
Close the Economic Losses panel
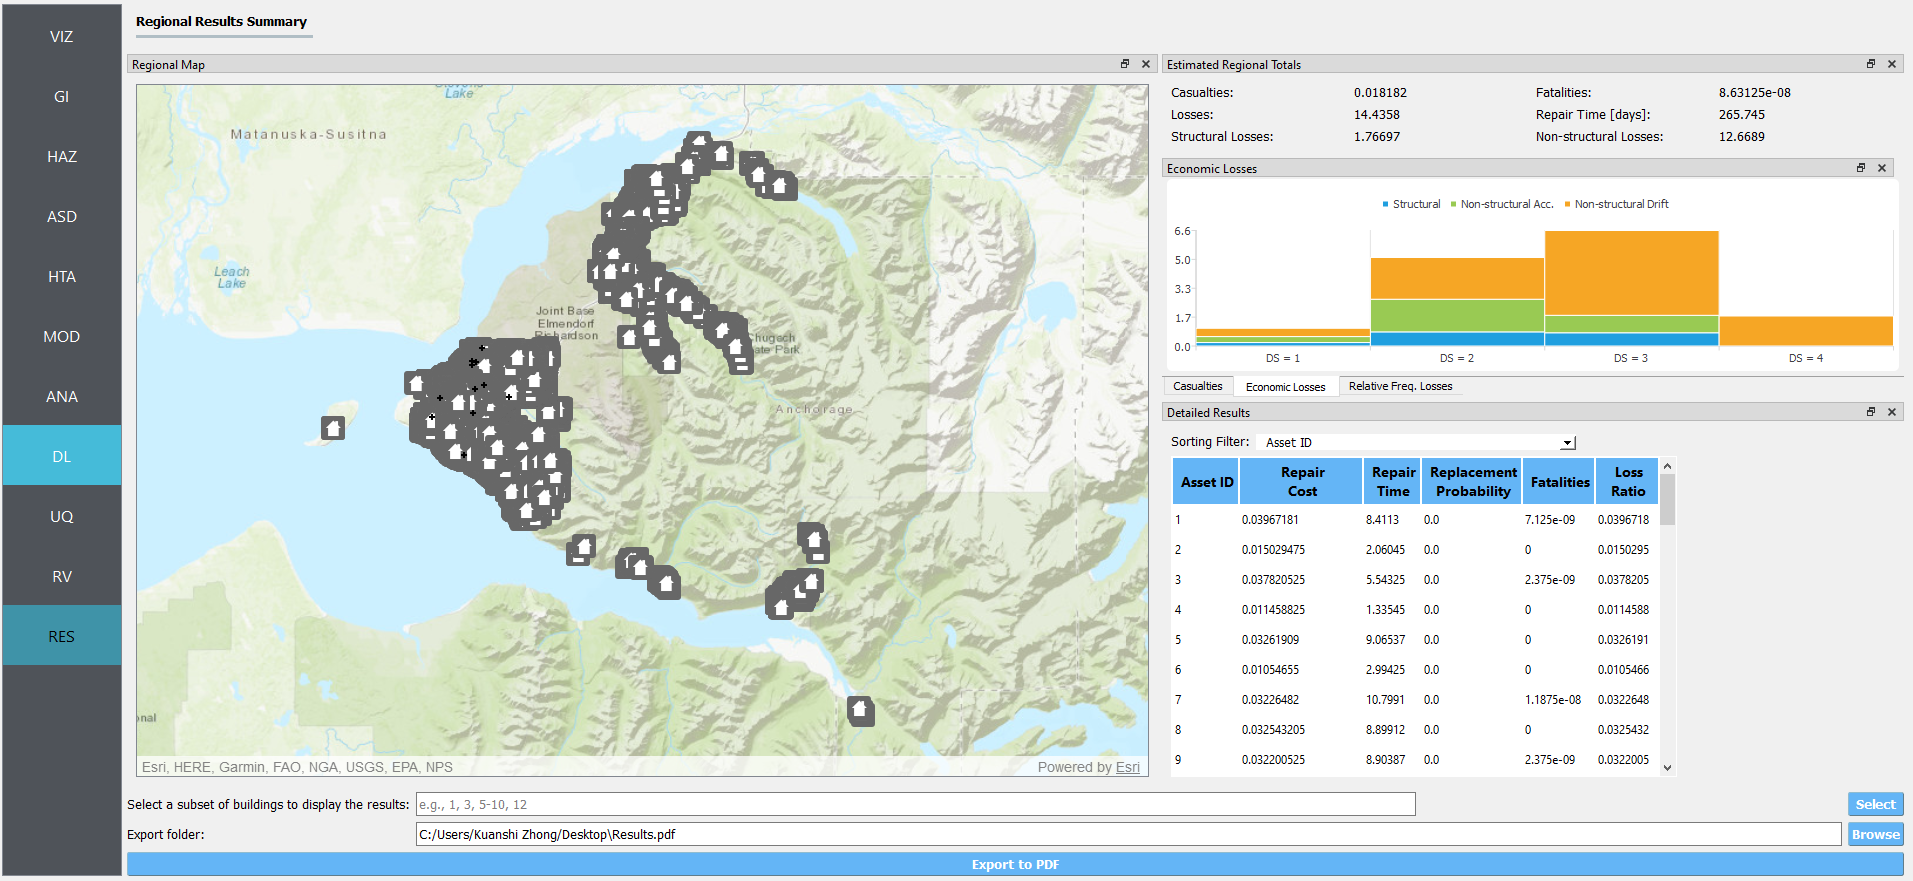point(1882,168)
